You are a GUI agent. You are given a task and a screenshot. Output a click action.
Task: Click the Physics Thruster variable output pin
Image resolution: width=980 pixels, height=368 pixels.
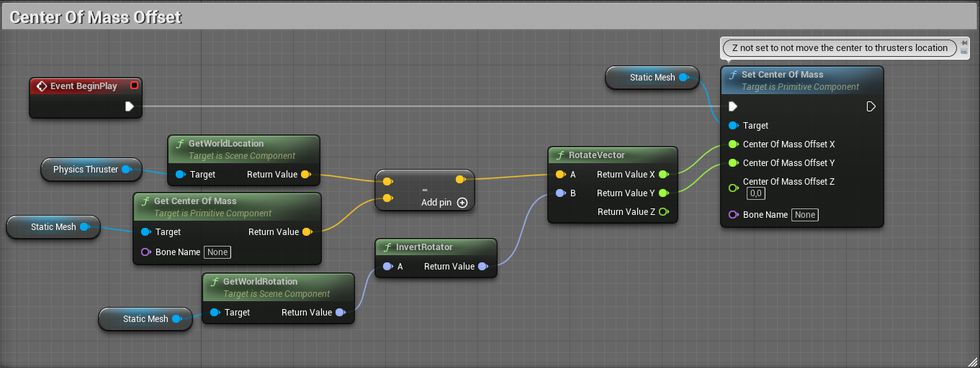[x=126, y=169]
